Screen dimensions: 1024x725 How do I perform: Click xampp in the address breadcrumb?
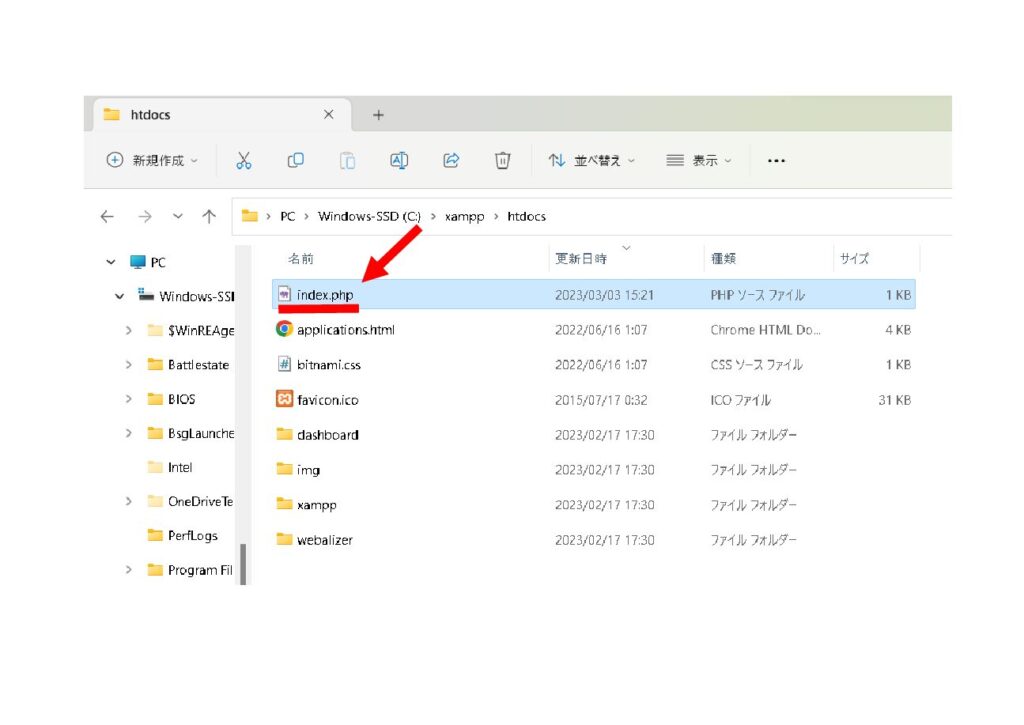464,216
